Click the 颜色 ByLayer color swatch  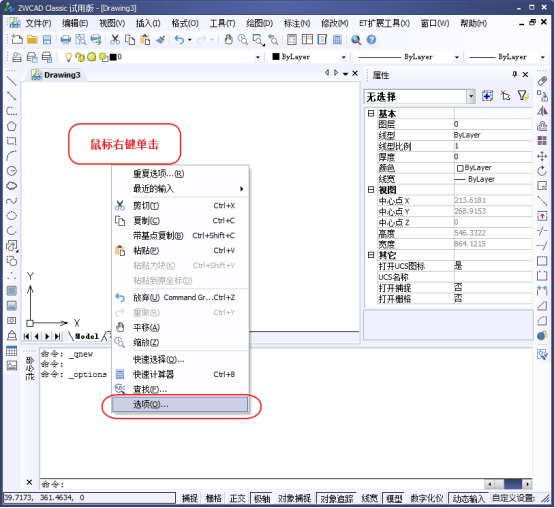460,168
